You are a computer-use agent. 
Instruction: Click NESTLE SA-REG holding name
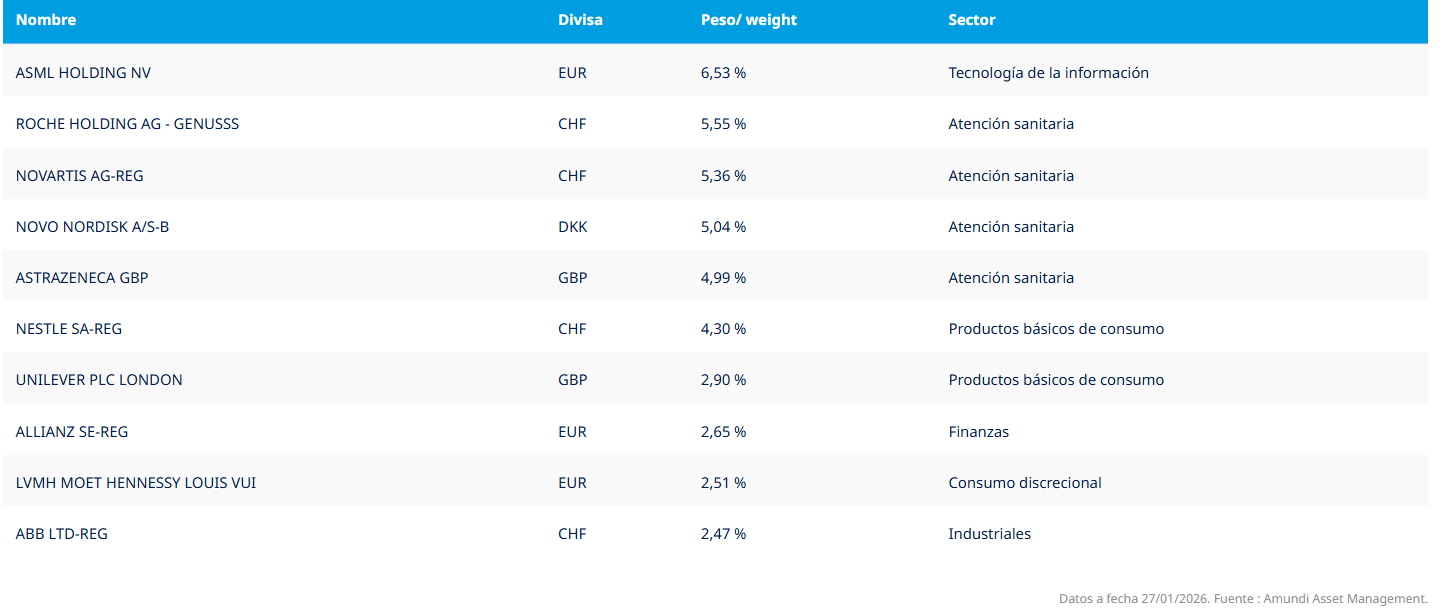point(69,329)
